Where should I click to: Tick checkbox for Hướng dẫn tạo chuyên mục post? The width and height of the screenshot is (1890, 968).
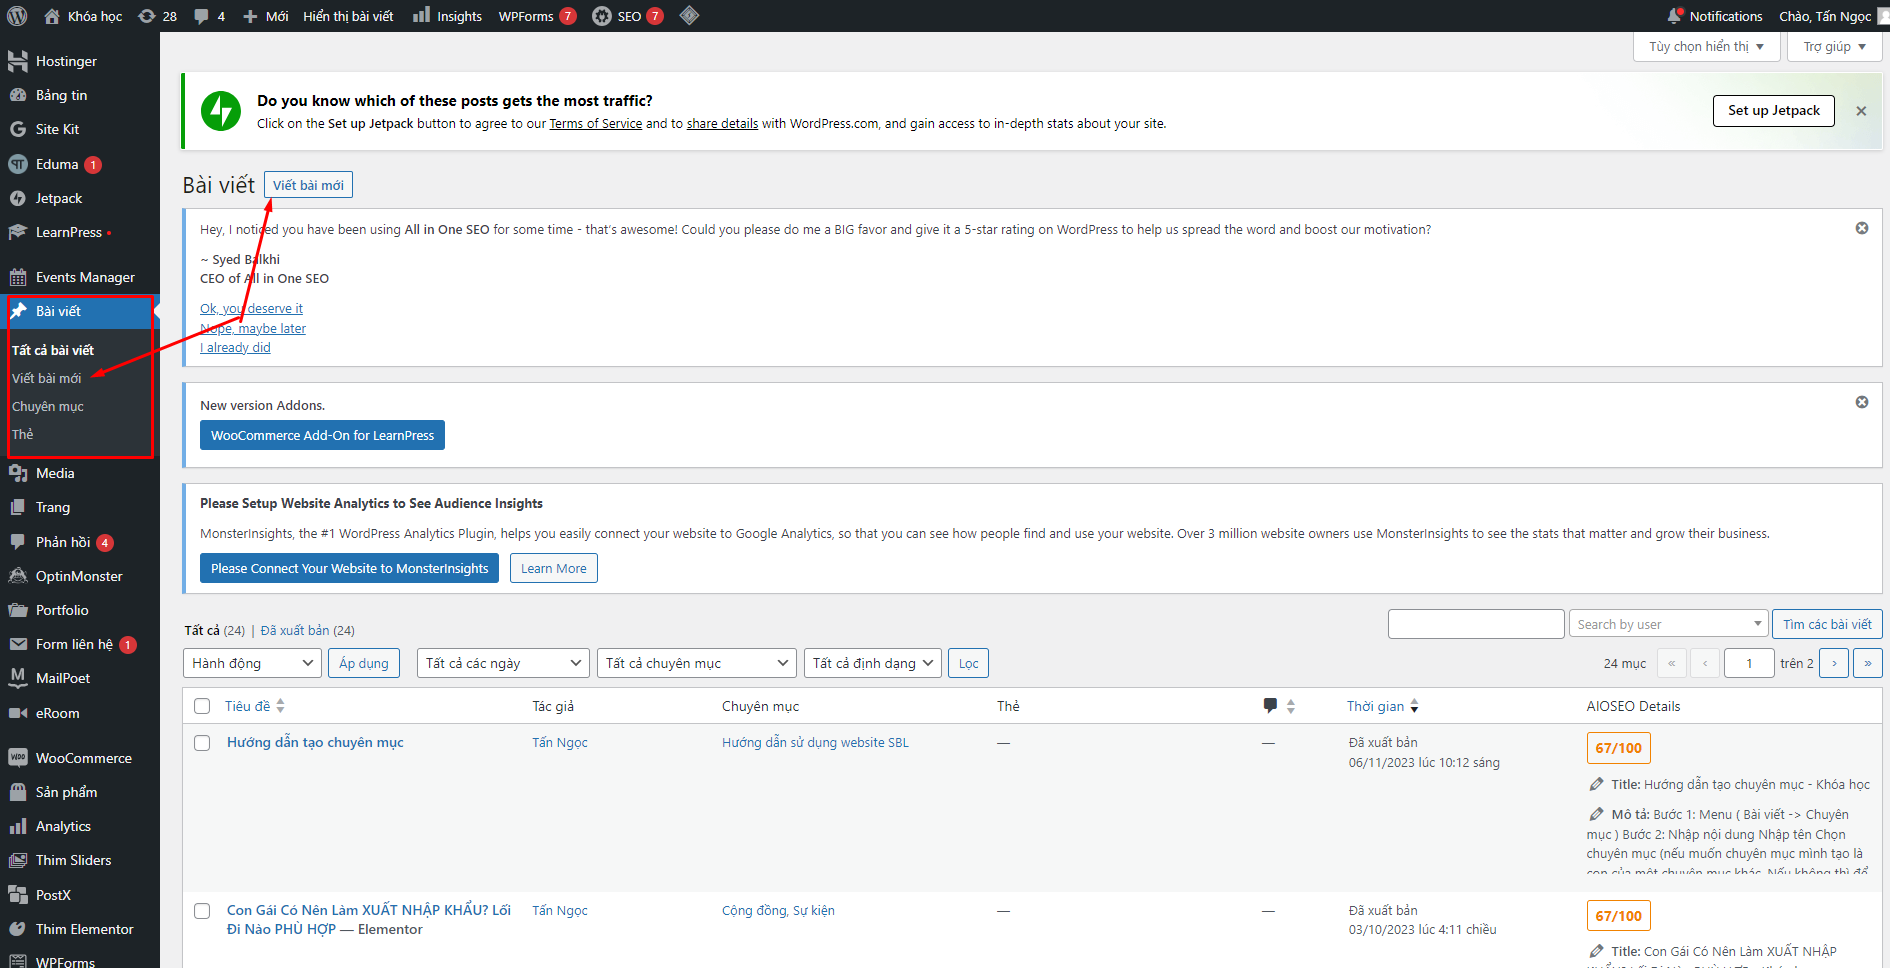point(202,743)
